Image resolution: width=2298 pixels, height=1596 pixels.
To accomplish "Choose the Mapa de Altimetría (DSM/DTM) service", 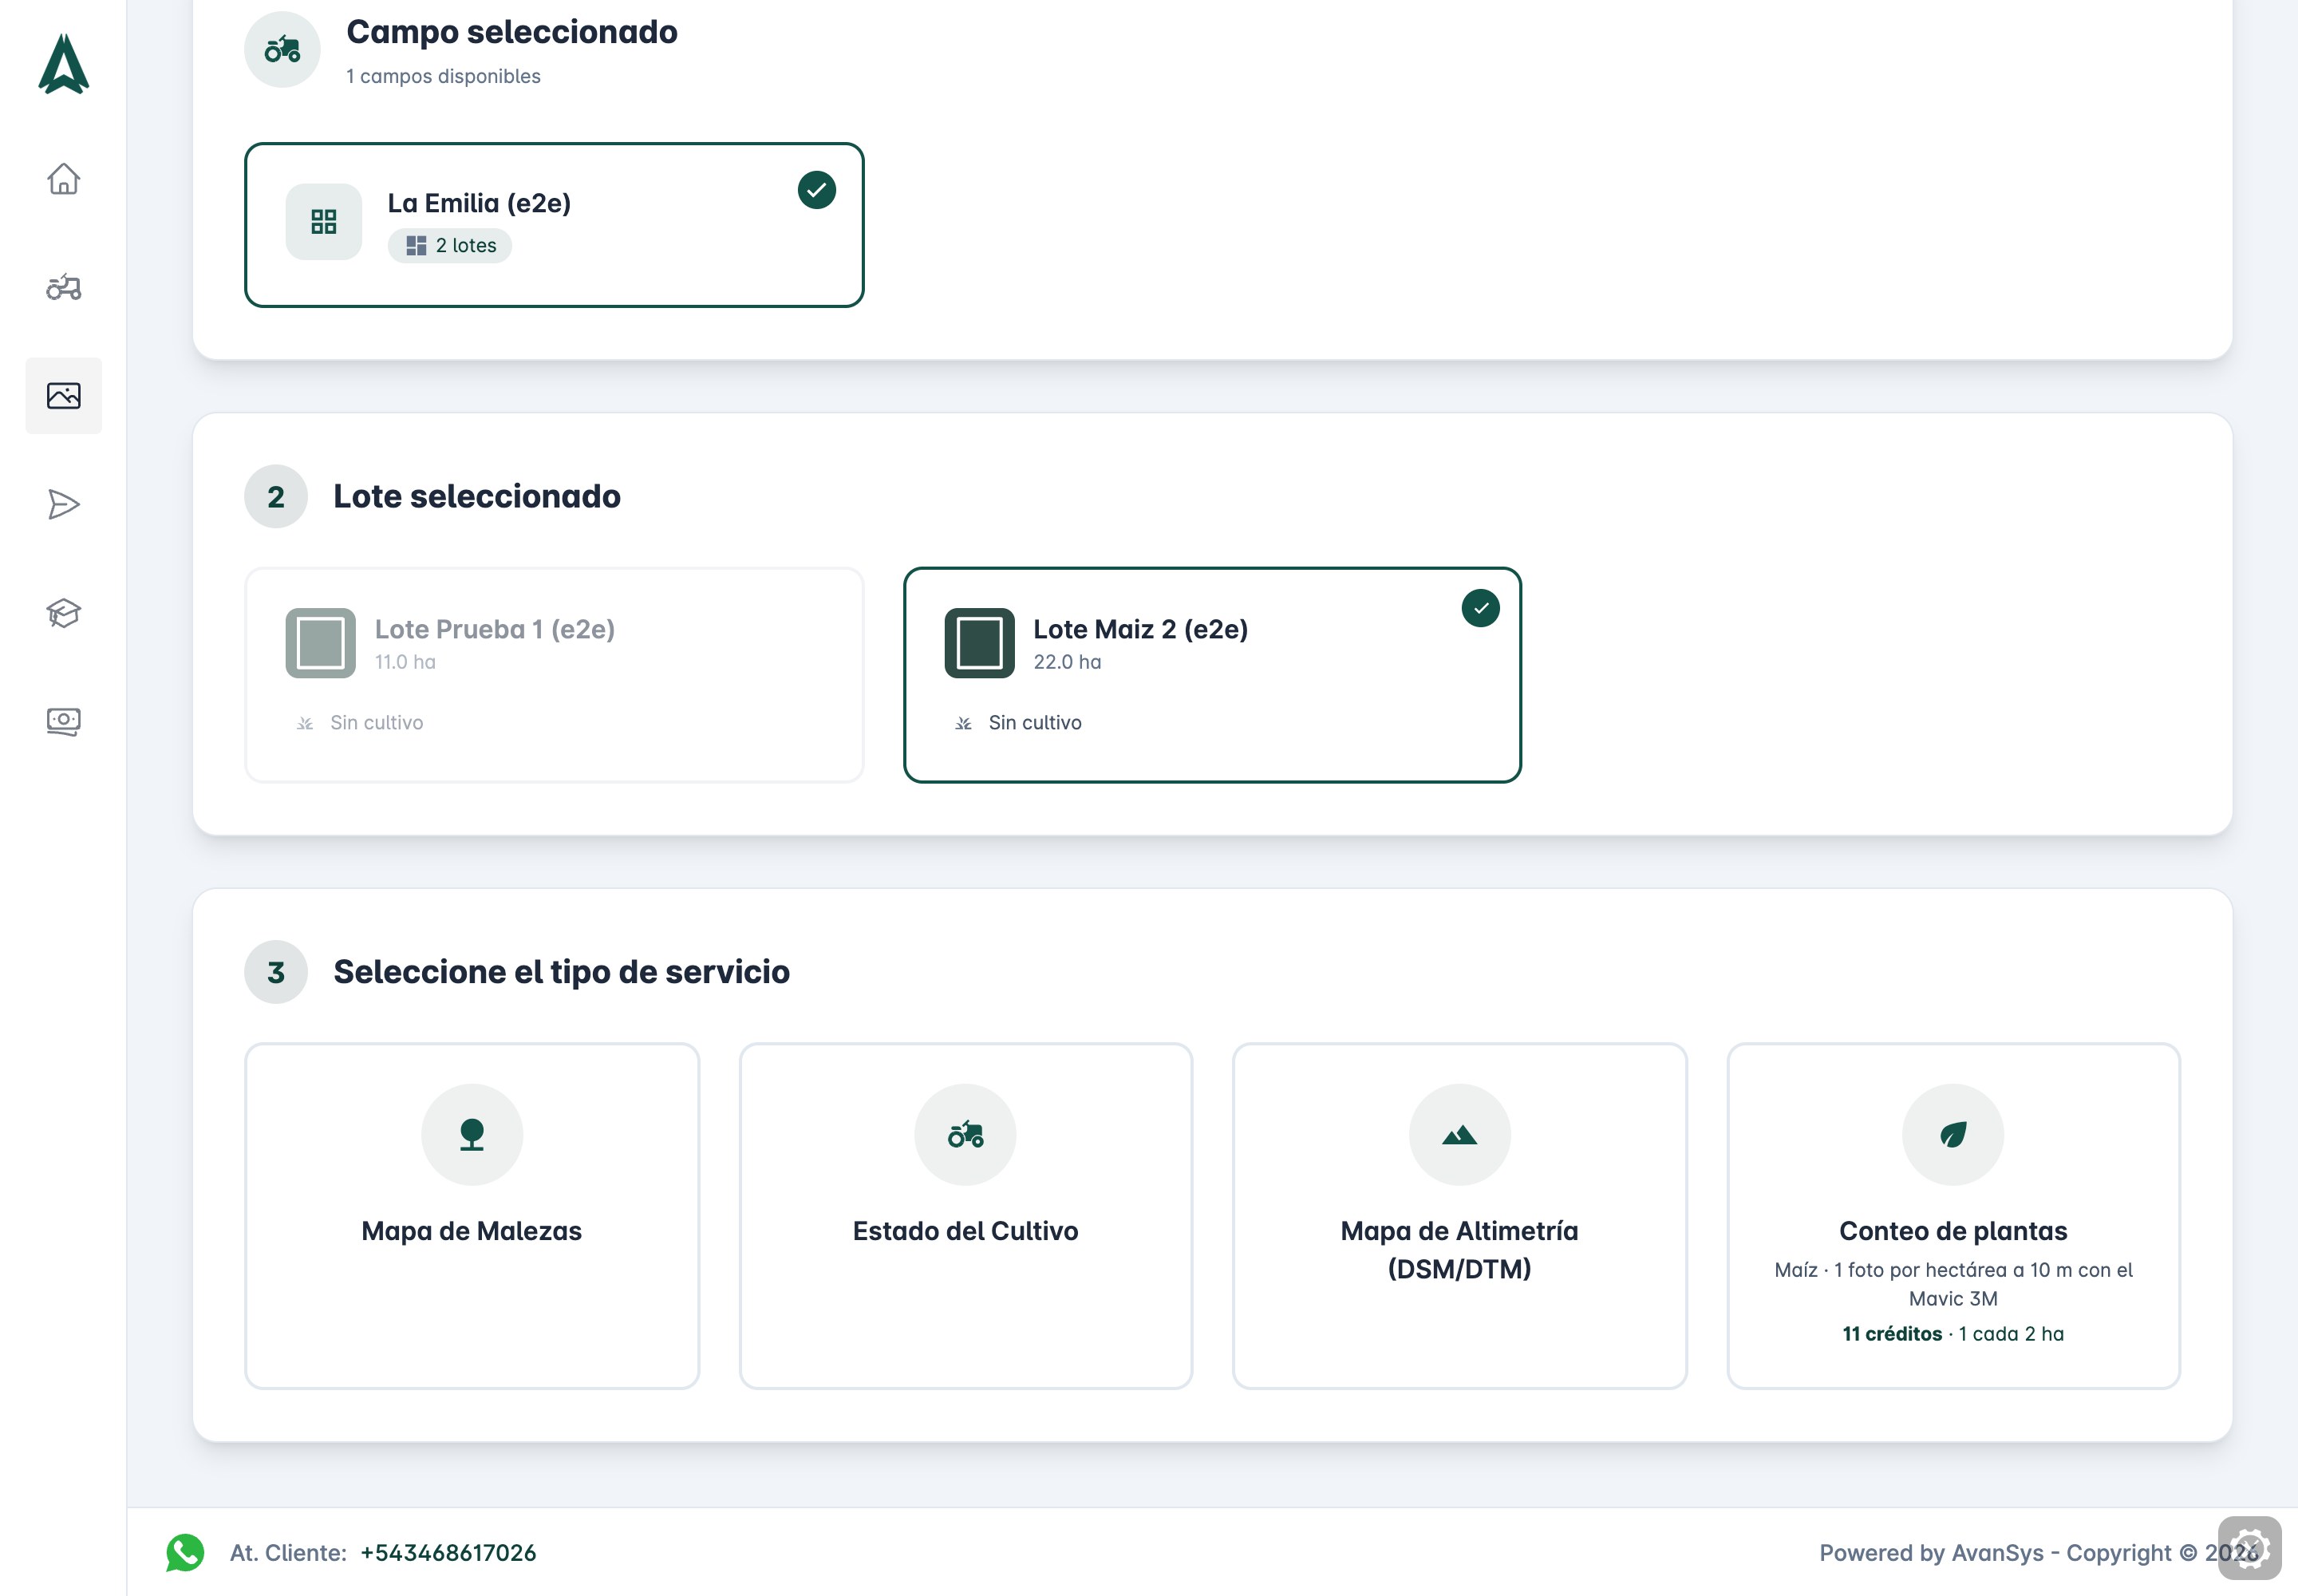I will click(x=1460, y=1216).
